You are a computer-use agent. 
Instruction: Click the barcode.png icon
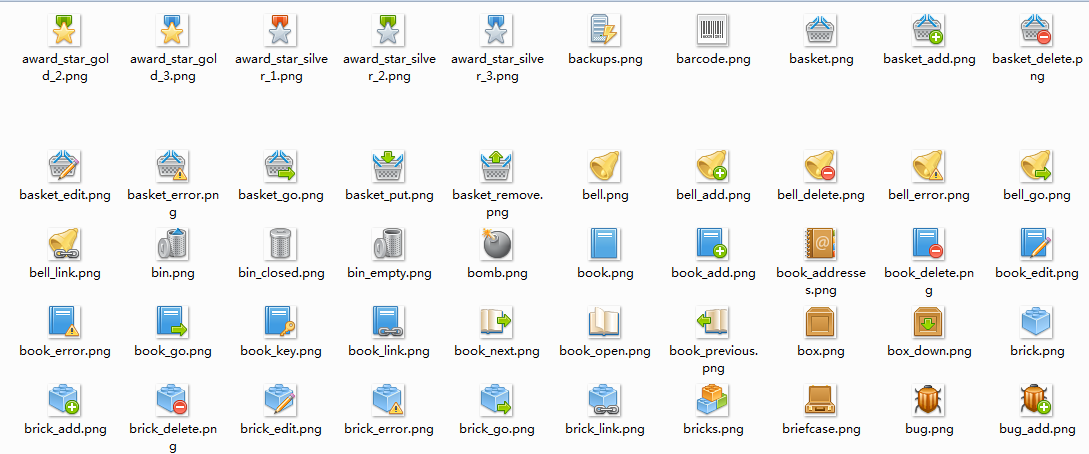[713, 29]
